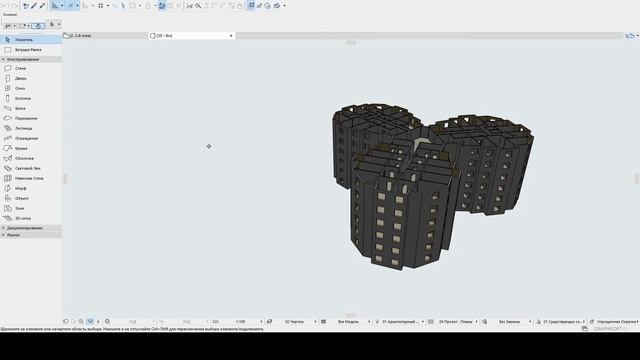Toggle the highlighted suspend groups button

162,6
